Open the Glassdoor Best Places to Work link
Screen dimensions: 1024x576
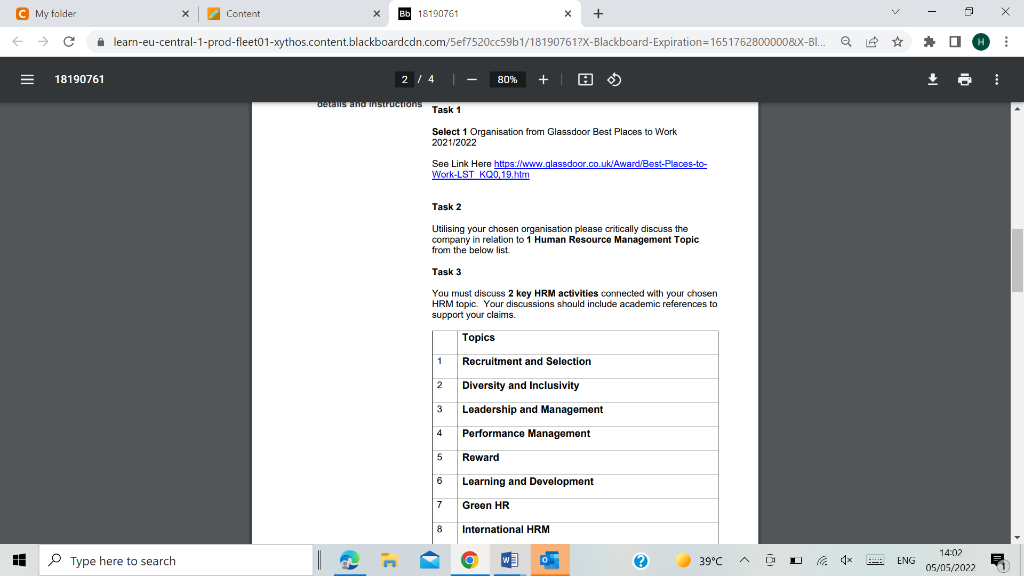click(569, 169)
